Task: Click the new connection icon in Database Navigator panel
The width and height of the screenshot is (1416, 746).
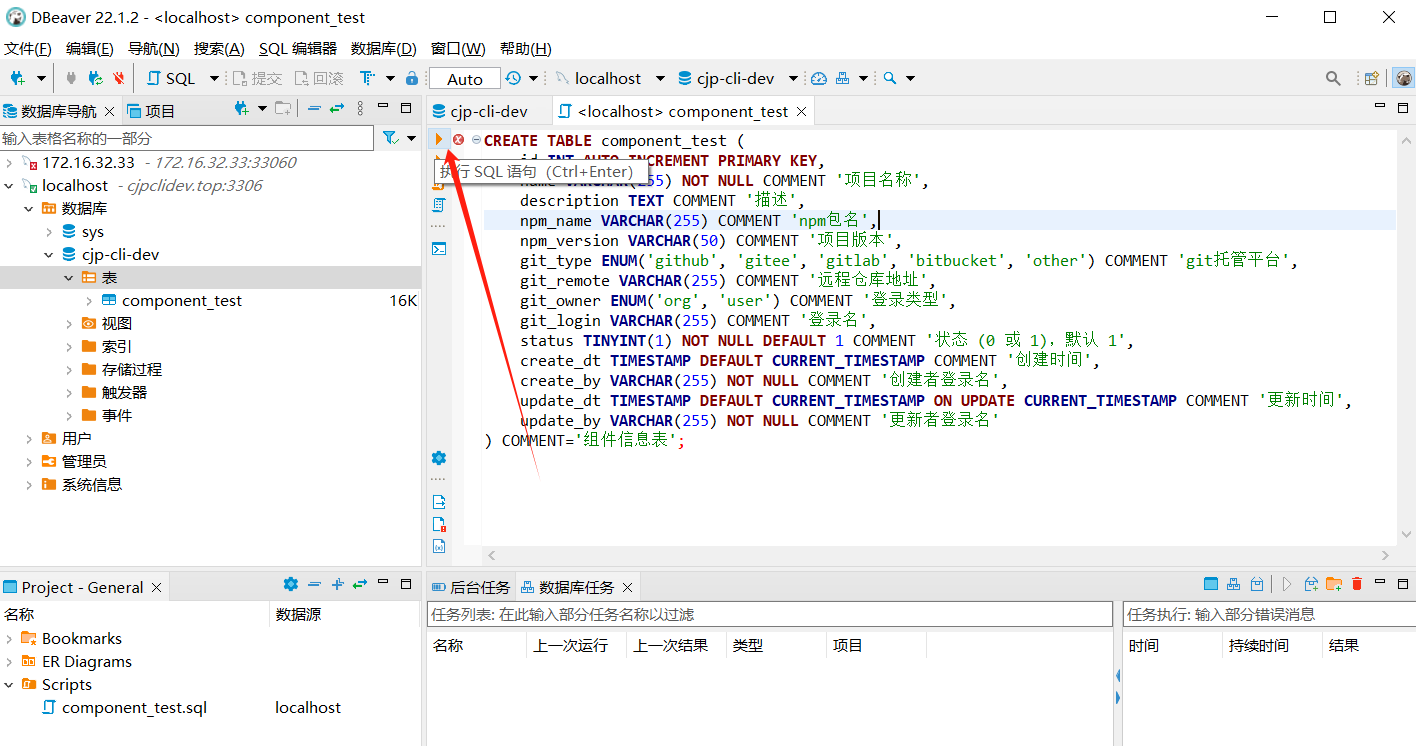Action: [241, 109]
